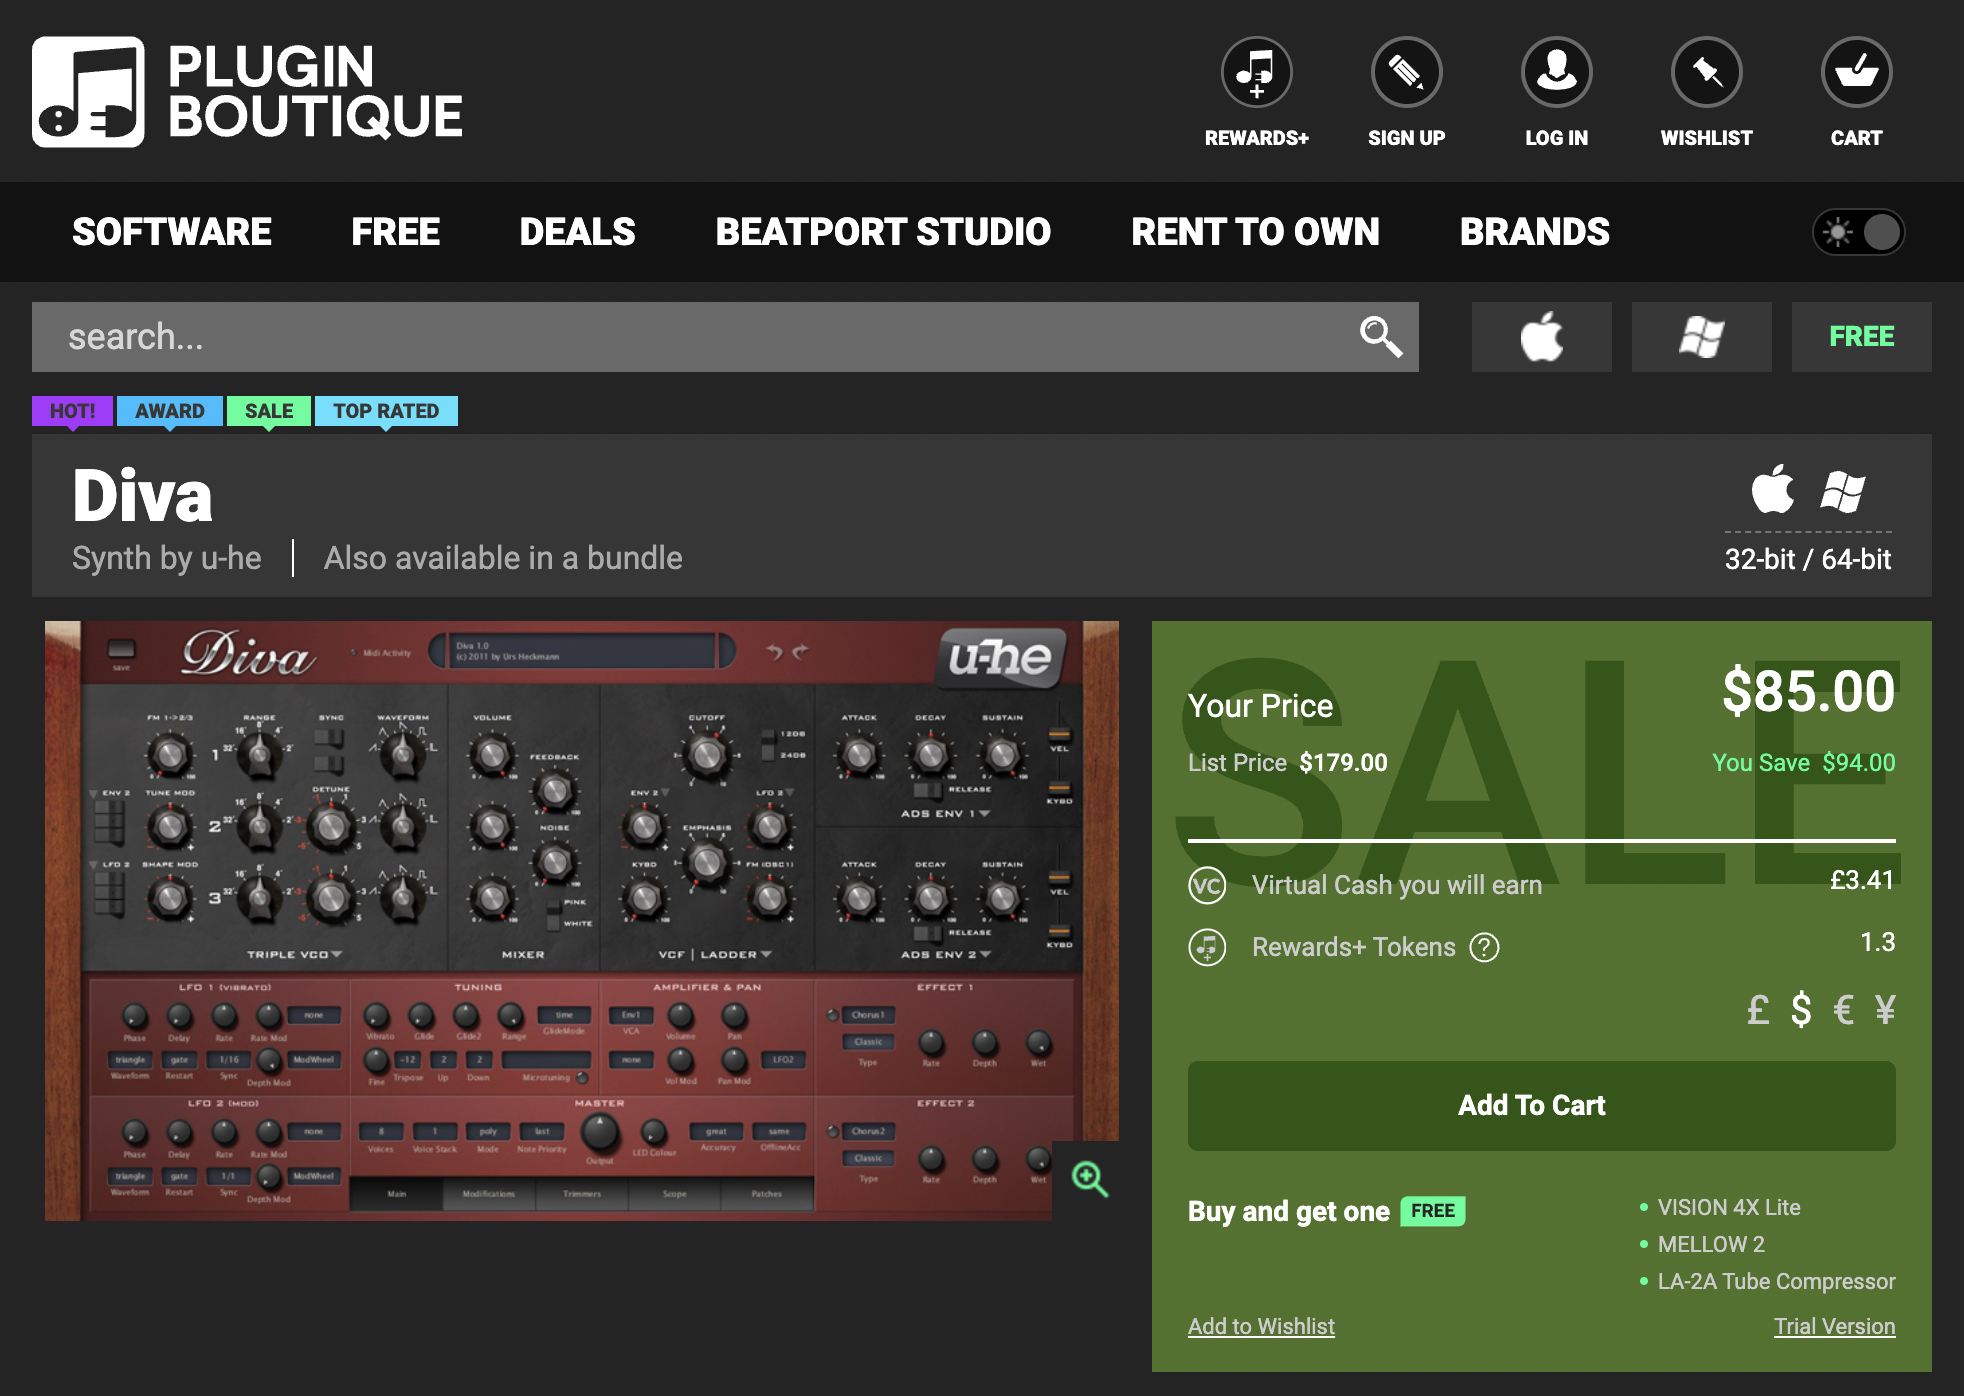Image resolution: width=1964 pixels, height=1396 pixels.
Task: Click the SALE tag badge
Action: tap(269, 411)
